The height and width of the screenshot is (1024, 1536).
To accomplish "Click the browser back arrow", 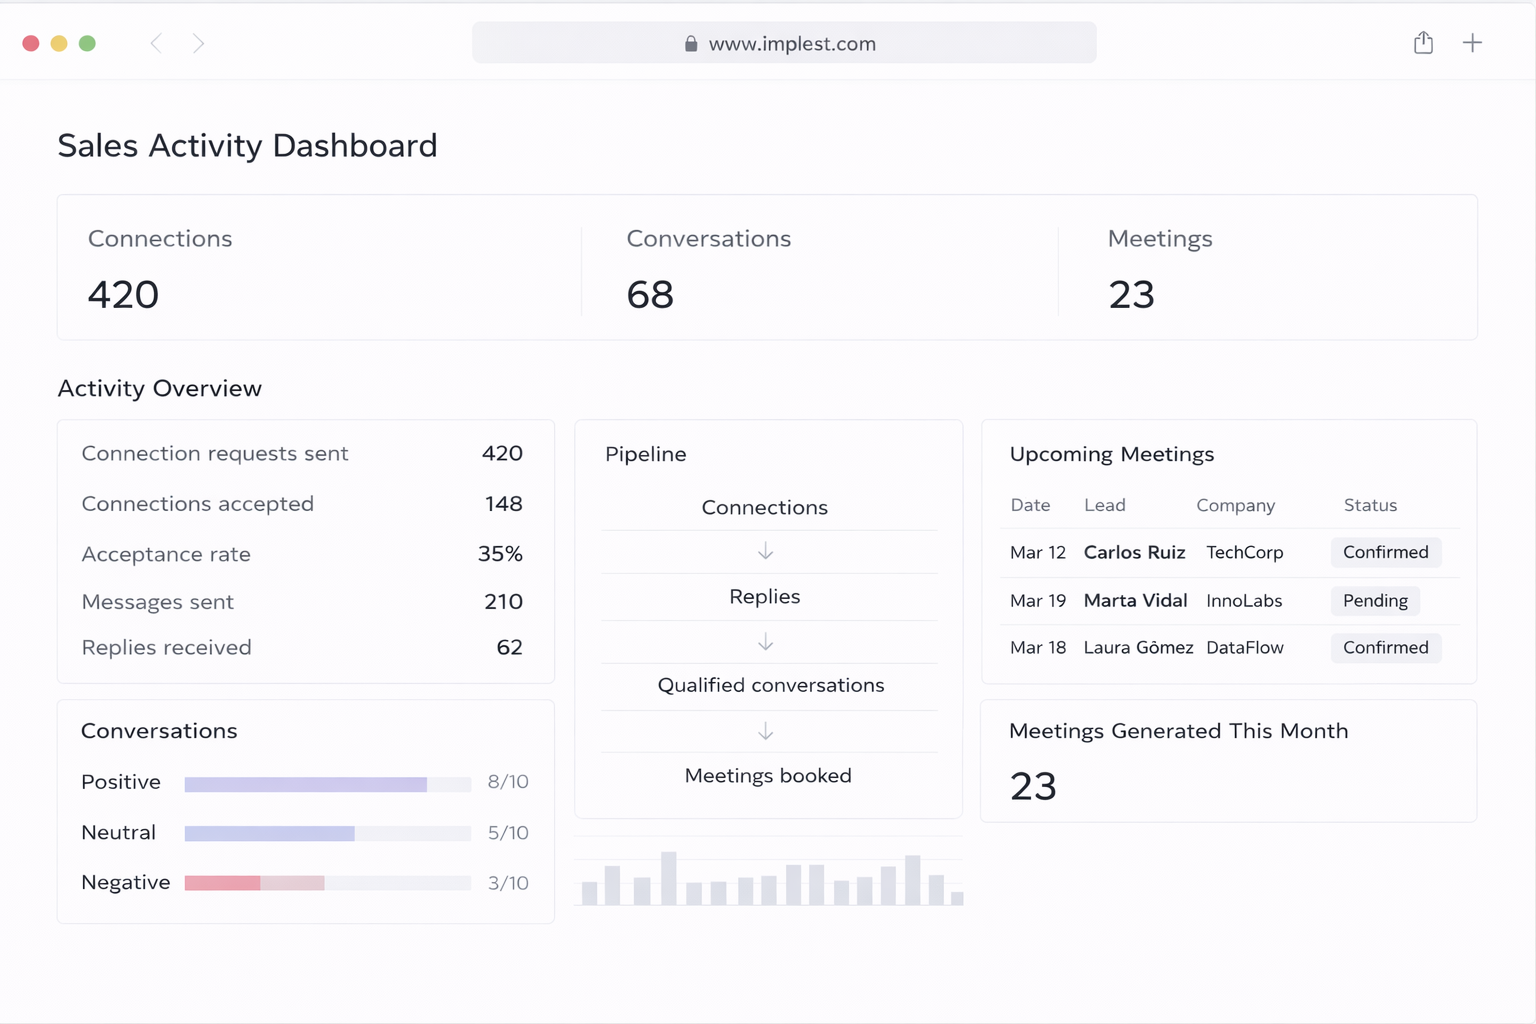I will (156, 43).
